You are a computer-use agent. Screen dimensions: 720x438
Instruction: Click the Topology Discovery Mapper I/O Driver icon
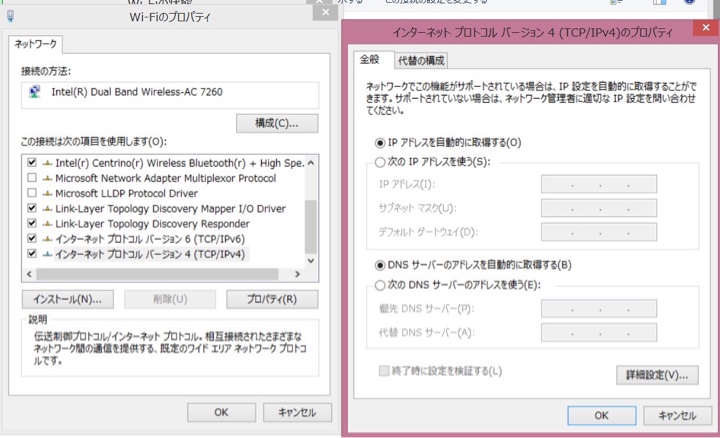point(47,209)
